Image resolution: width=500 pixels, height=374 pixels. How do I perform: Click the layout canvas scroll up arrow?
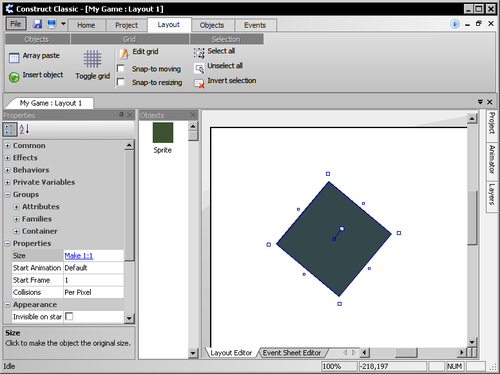[472, 118]
